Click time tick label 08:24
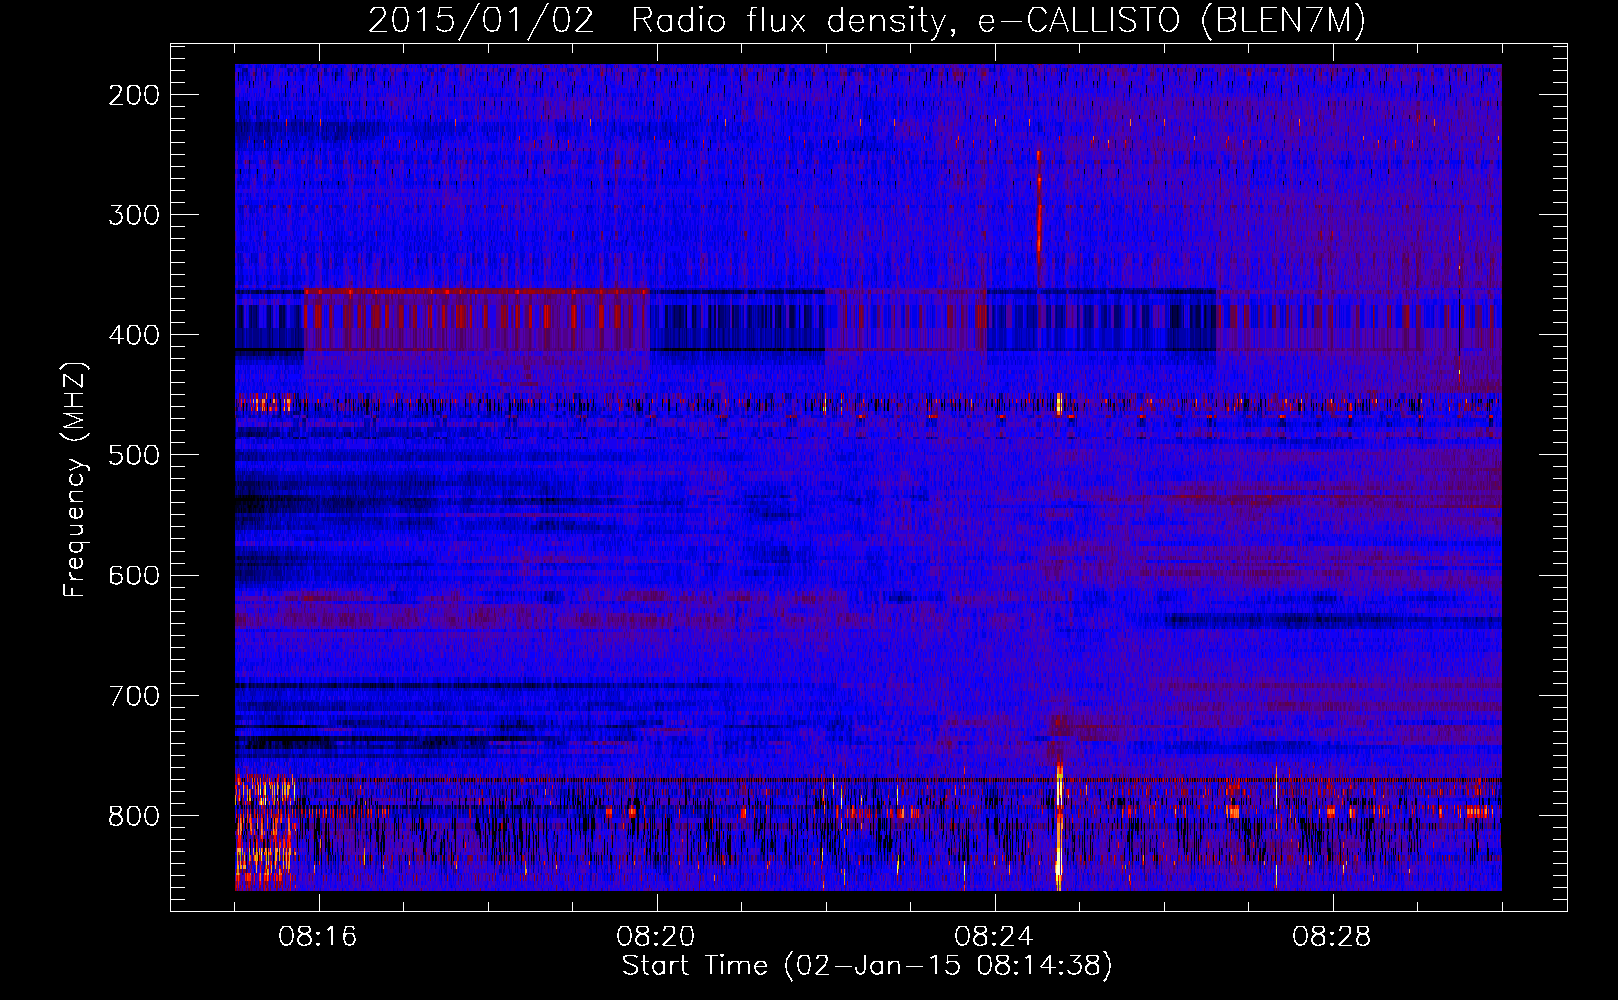This screenshot has width=1618, height=1000. click(x=994, y=937)
